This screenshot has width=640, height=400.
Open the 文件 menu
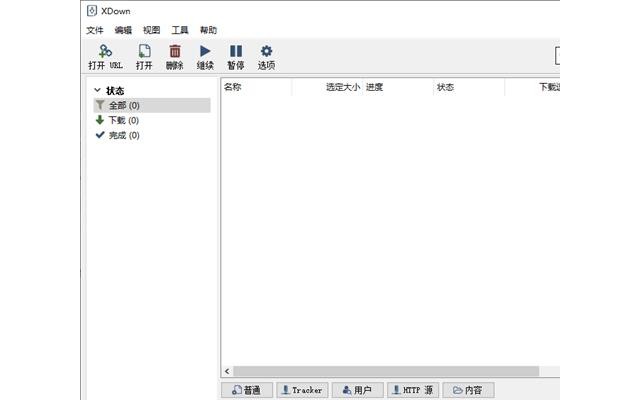pyautogui.click(x=95, y=30)
